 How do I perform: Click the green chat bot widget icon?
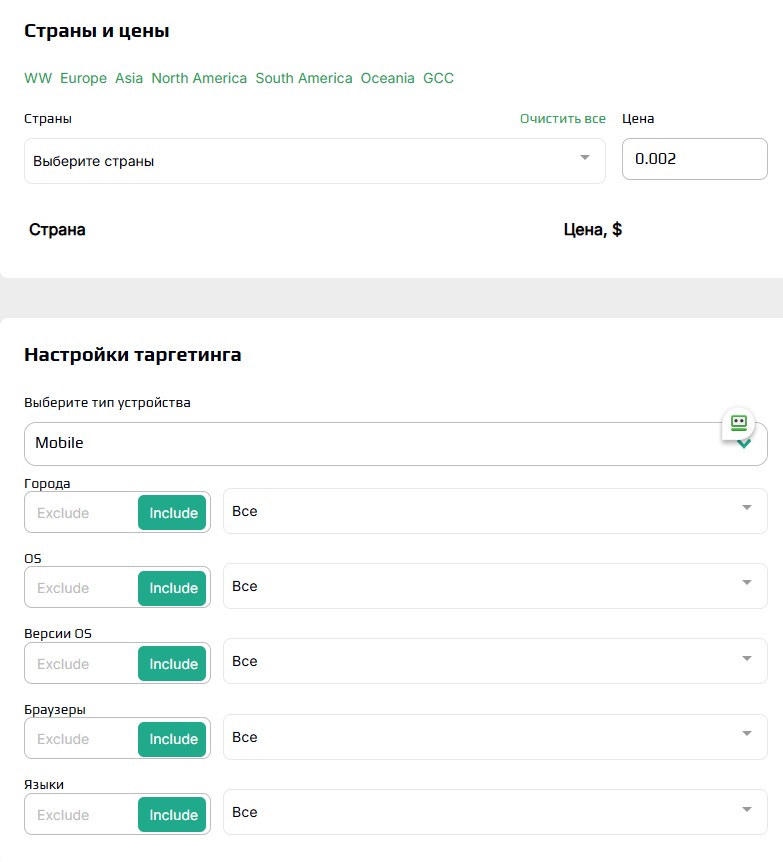click(739, 423)
